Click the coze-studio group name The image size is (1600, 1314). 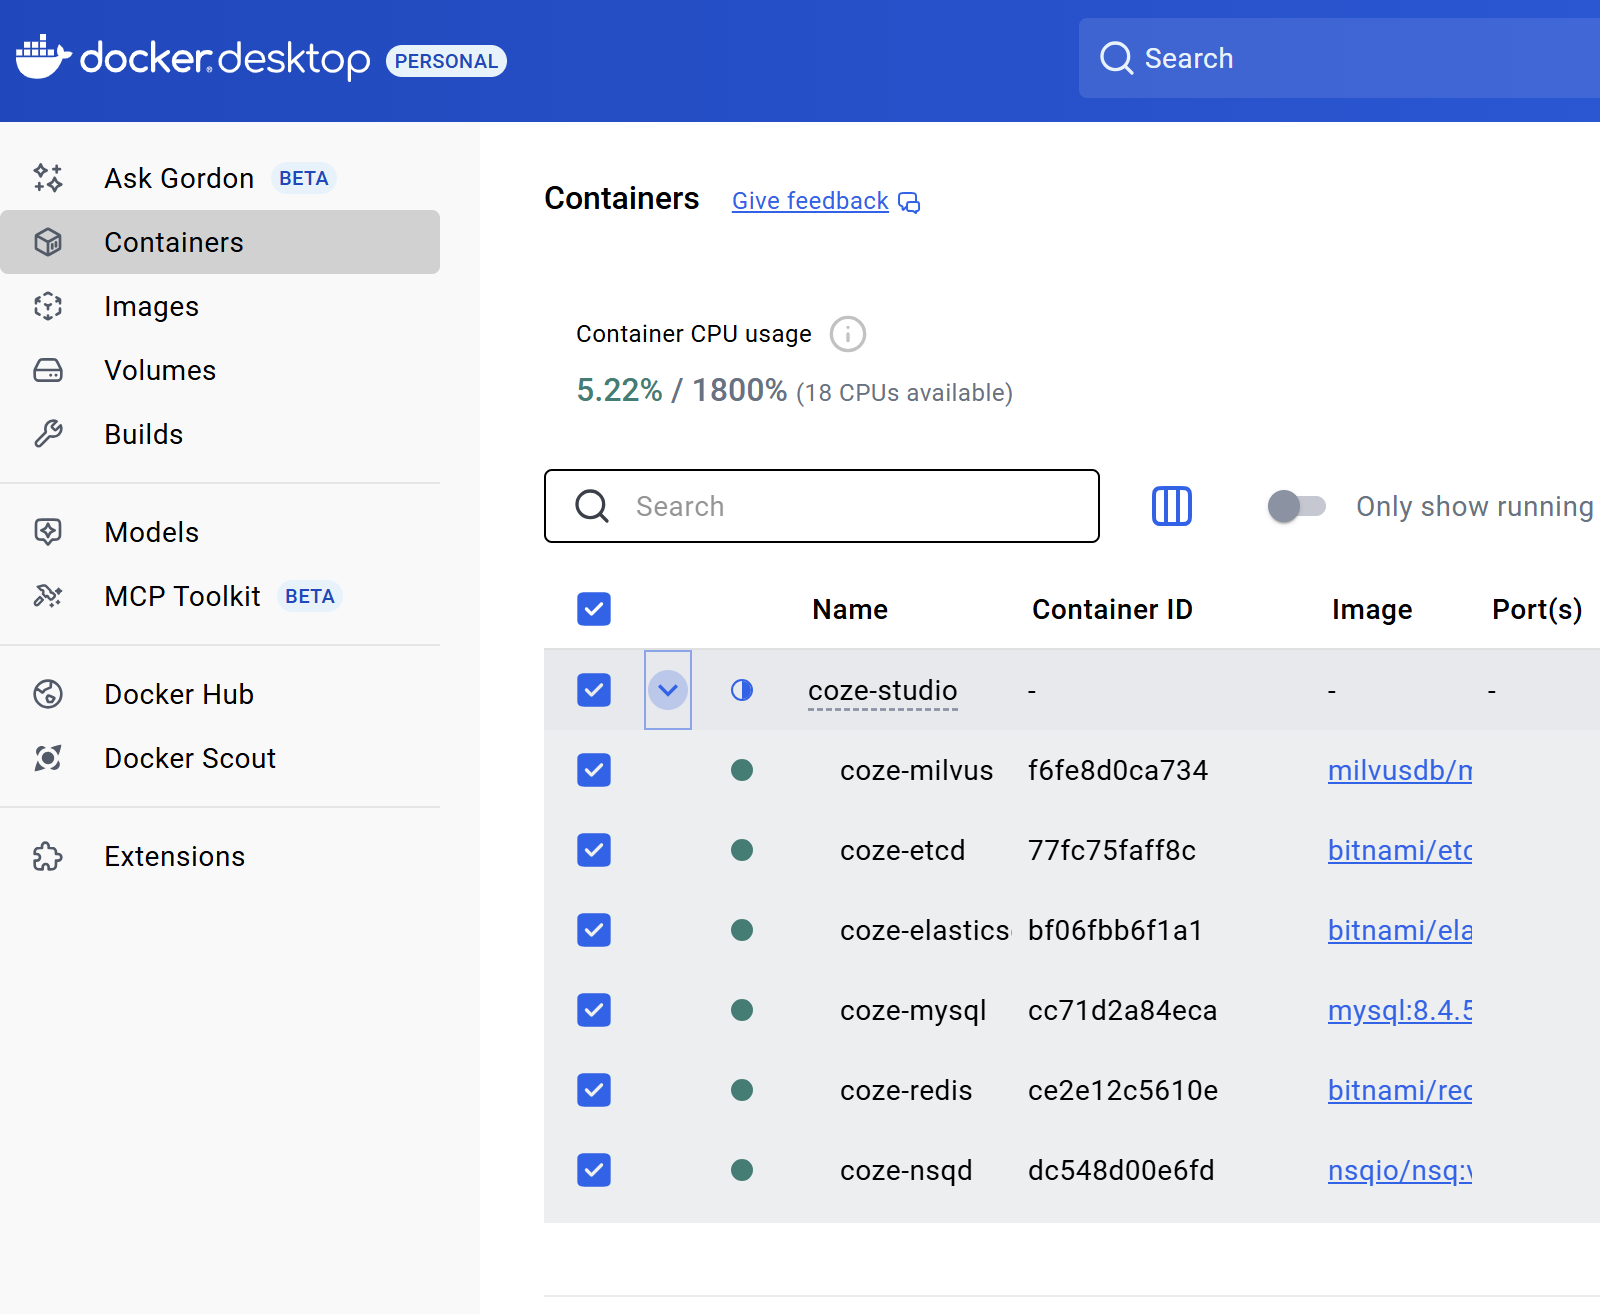(882, 690)
